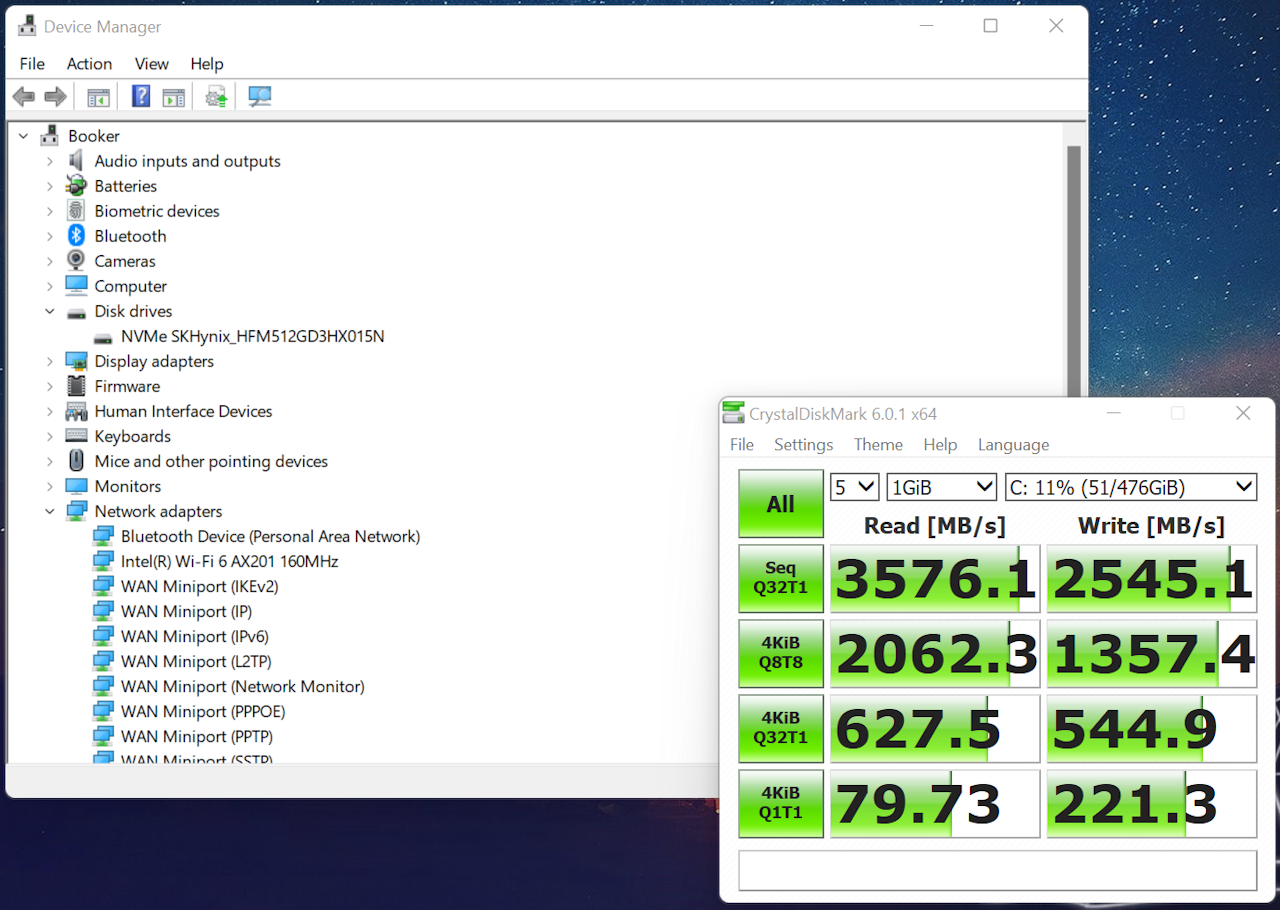Start the 4KiB Q8T8 benchmark
This screenshot has width=1280, height=910.
(x=781, y=653)
